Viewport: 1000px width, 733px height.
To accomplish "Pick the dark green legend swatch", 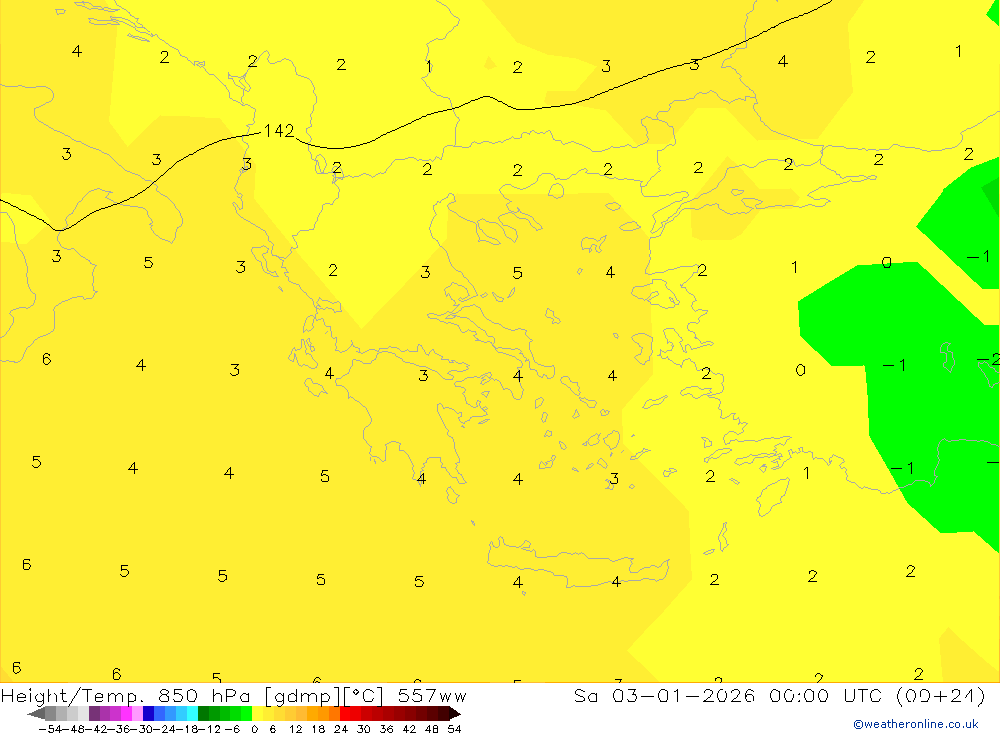I will click(x=203, y=714).
